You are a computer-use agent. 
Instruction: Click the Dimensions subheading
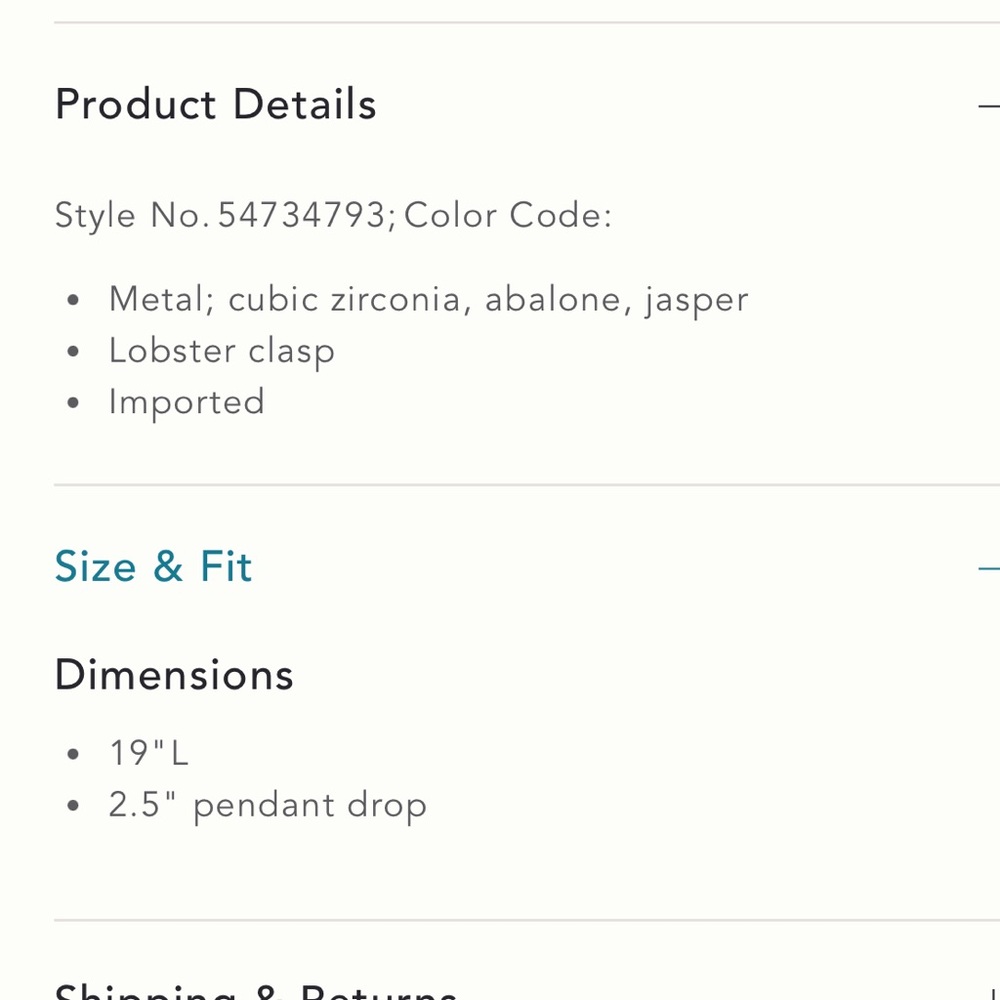[x=173, y=675]
